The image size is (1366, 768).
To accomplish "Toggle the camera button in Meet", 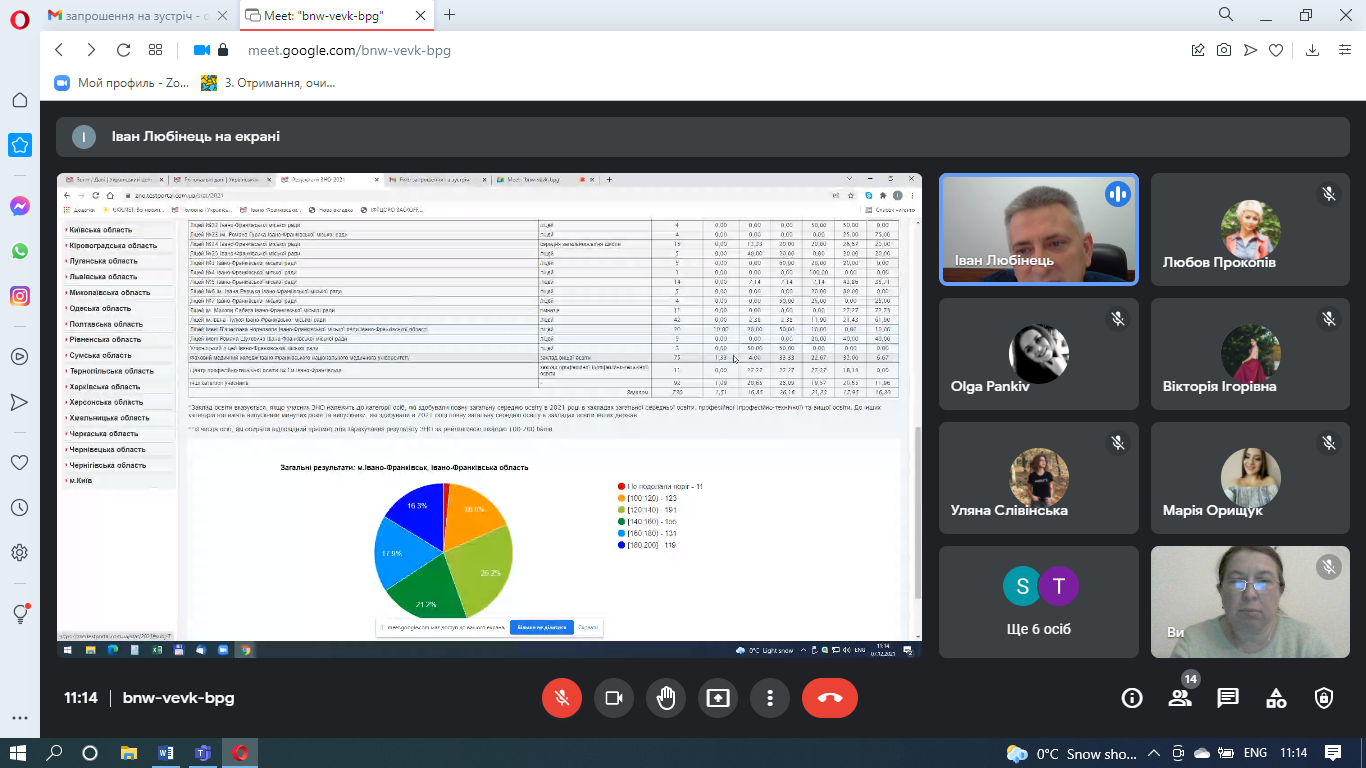I will tap(614, 698).
